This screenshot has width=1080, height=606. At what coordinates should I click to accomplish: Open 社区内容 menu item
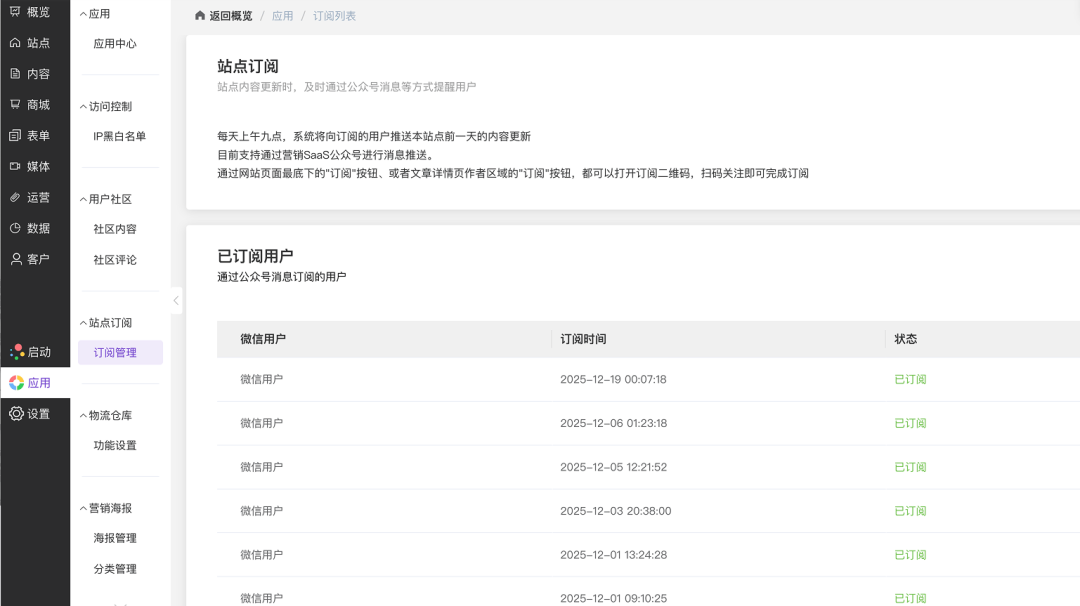[115, 229]
